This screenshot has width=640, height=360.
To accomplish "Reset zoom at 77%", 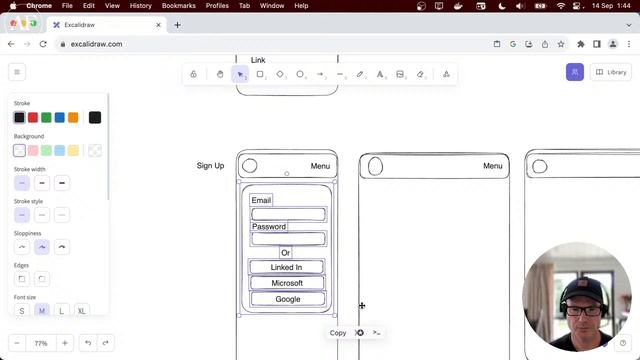I will (x=41, y=343).
